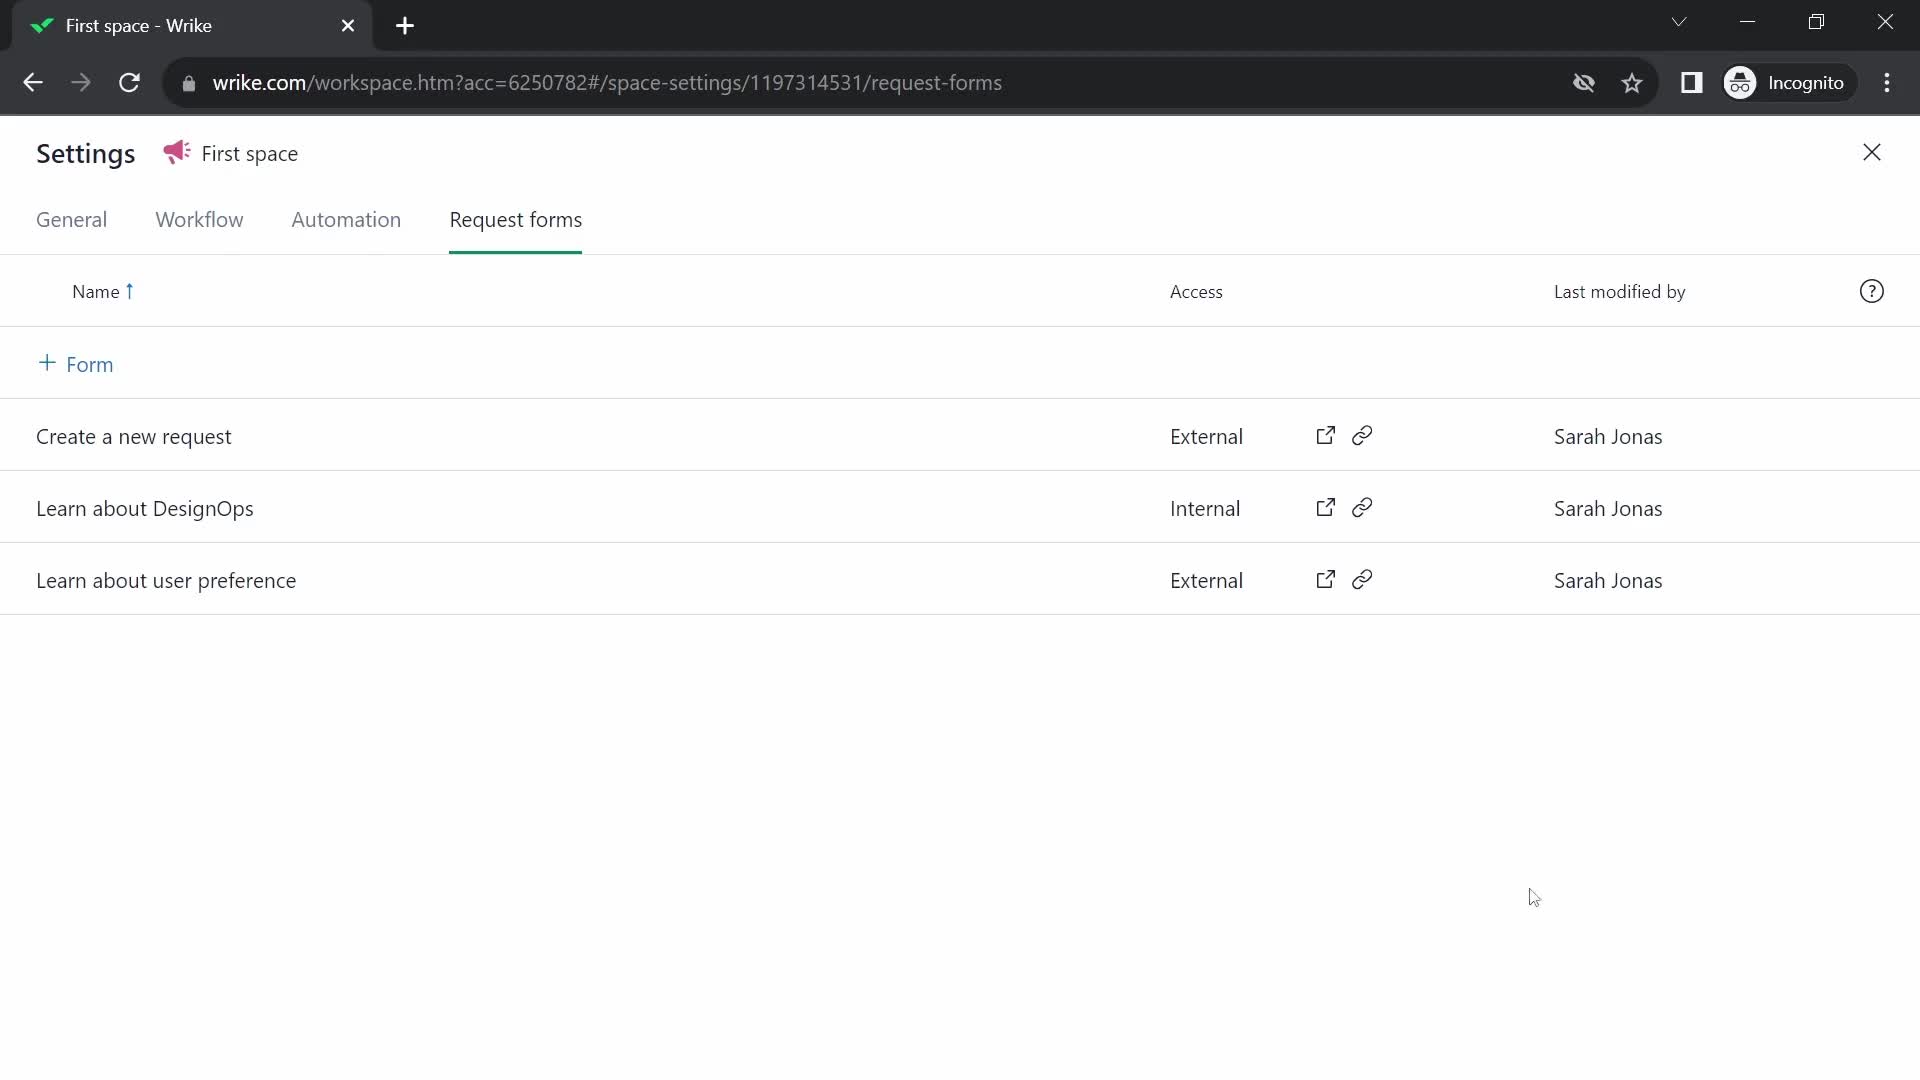The image size is (1920, 1080).
Task: Open the Learn about DesignOps form
Action: coord(145,509)
